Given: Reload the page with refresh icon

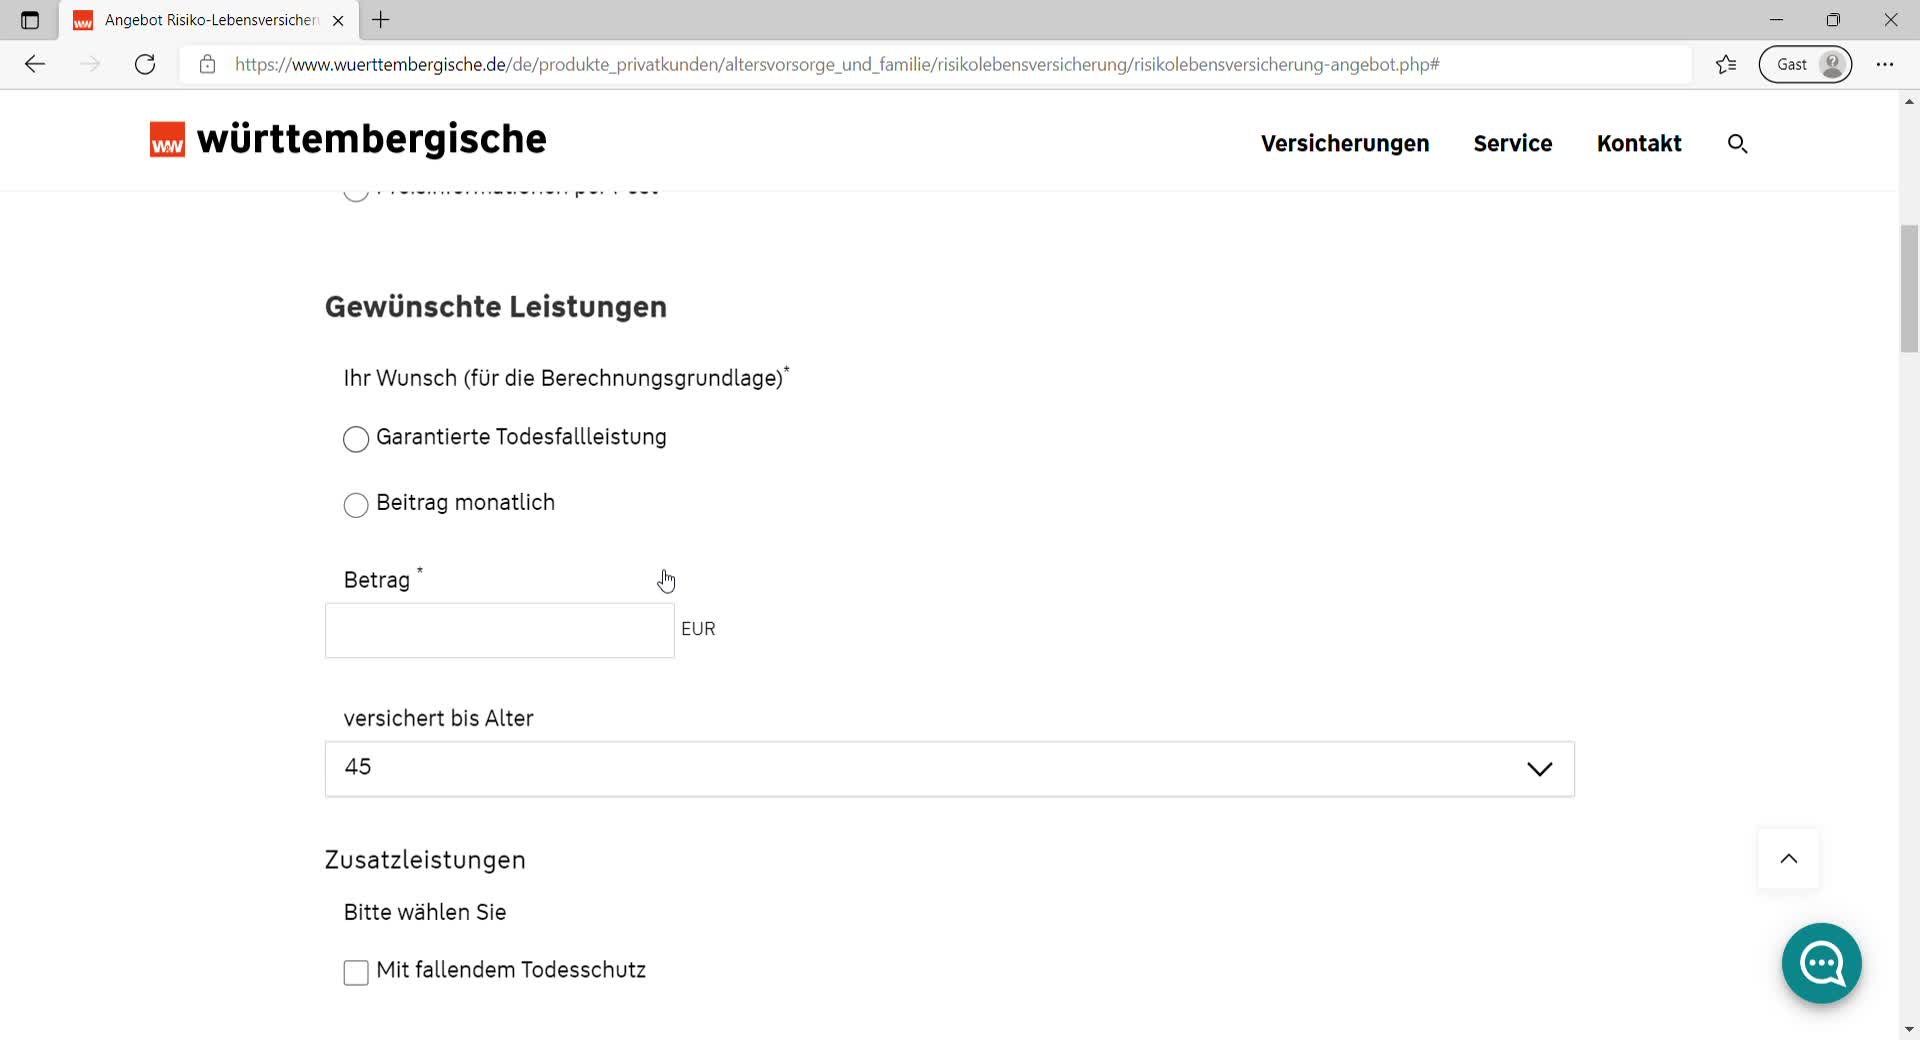Looking at the screenshot, I should tap(145, 64).
